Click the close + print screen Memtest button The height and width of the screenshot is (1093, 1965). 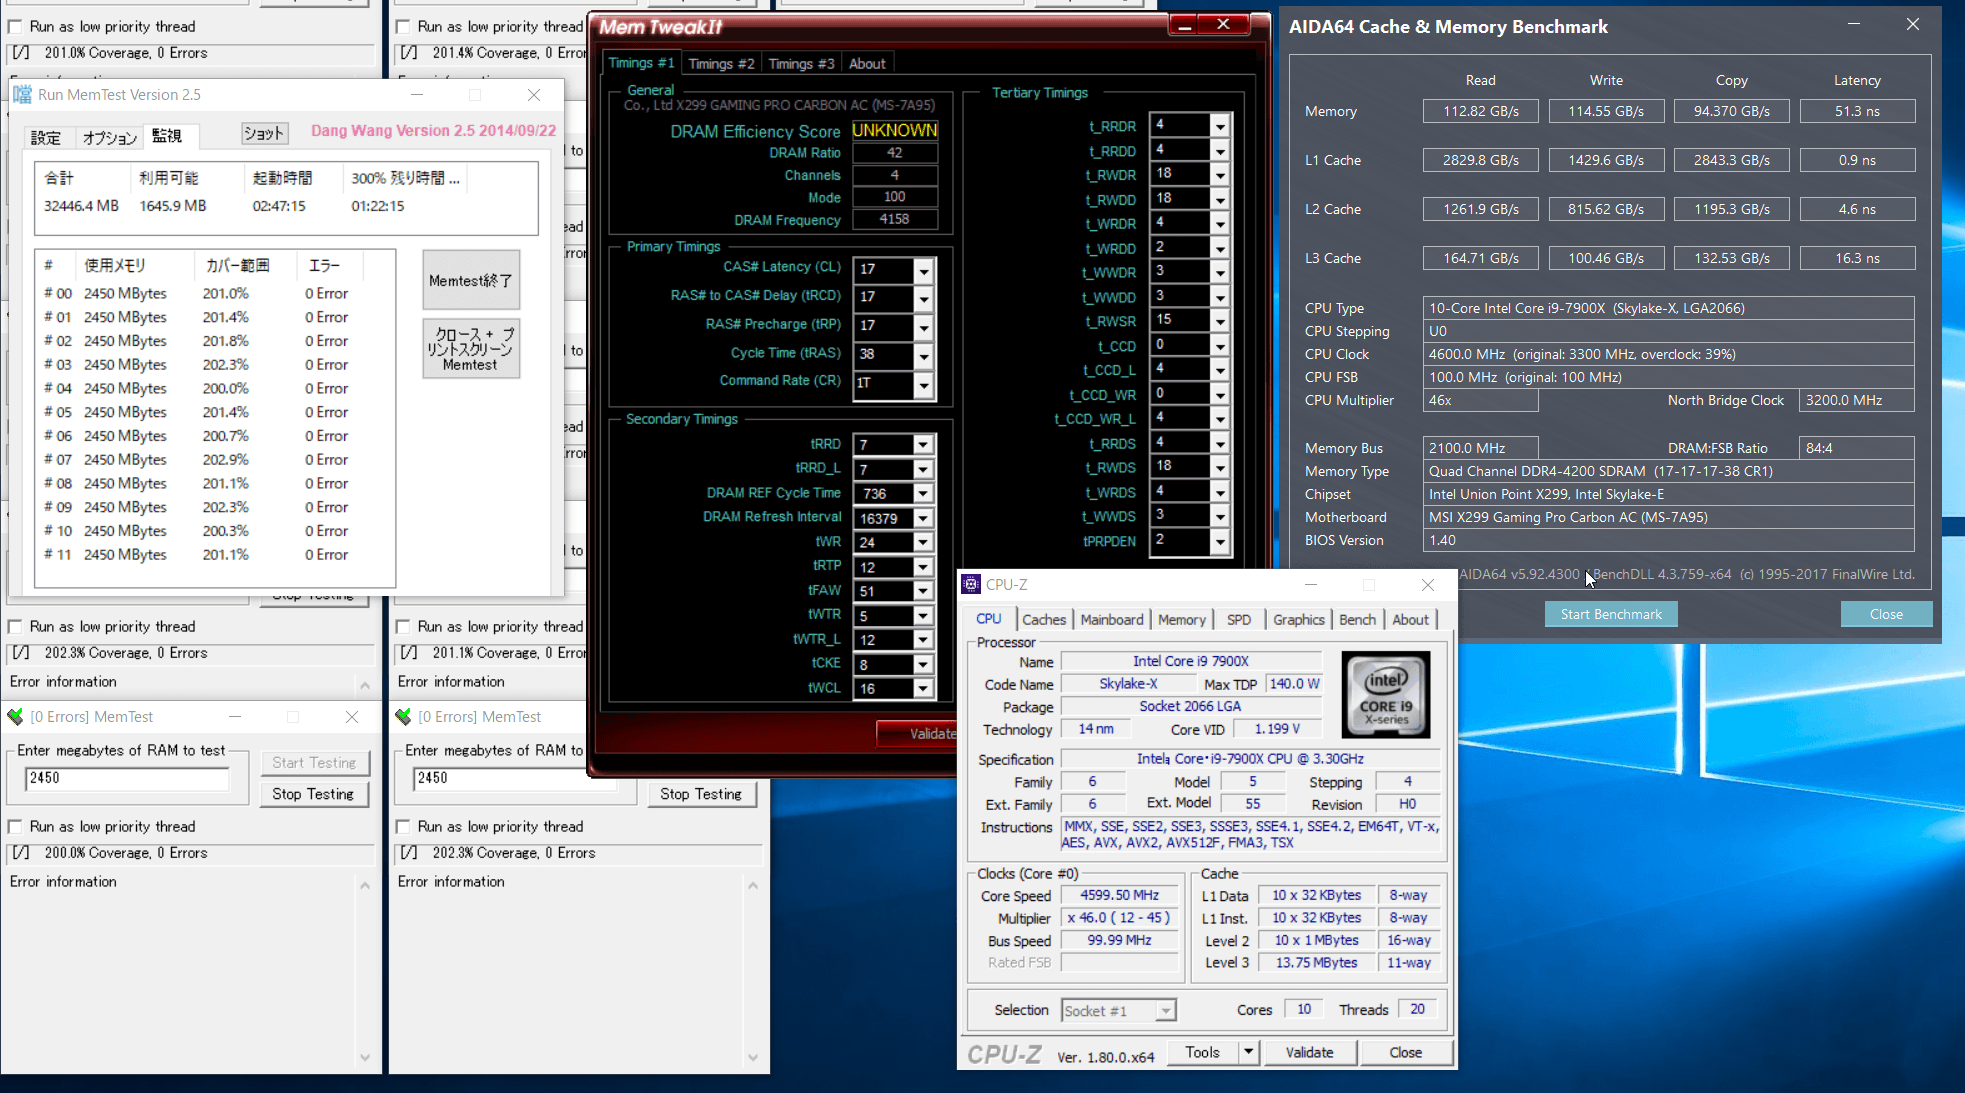470,349
